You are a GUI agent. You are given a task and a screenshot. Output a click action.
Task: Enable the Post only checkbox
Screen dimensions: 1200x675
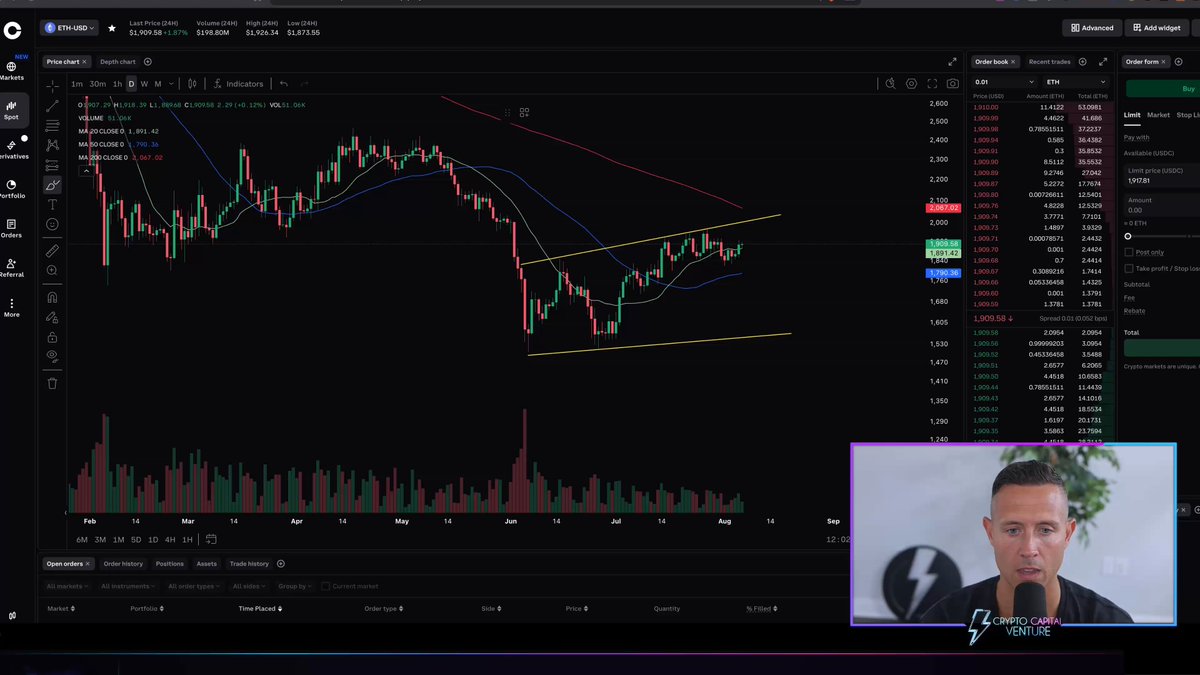pyautogui.click(x=1129, y=252)
